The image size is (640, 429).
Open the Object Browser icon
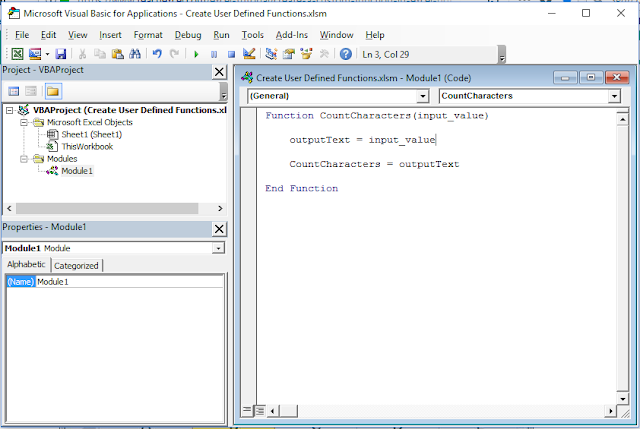[x=306, y=54]
